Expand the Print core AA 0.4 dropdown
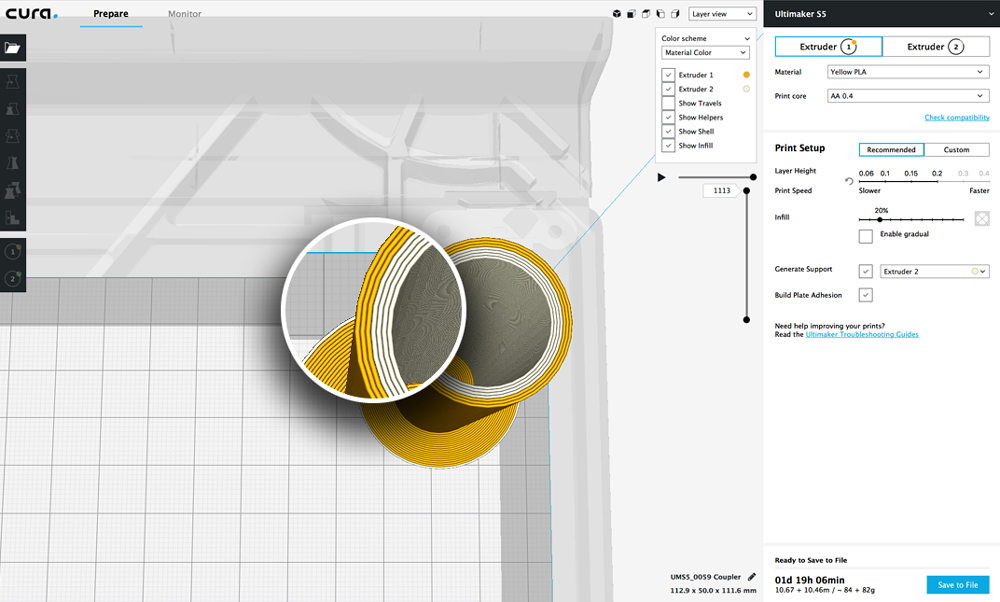1000x602 pixels. (x=908, y=96)
